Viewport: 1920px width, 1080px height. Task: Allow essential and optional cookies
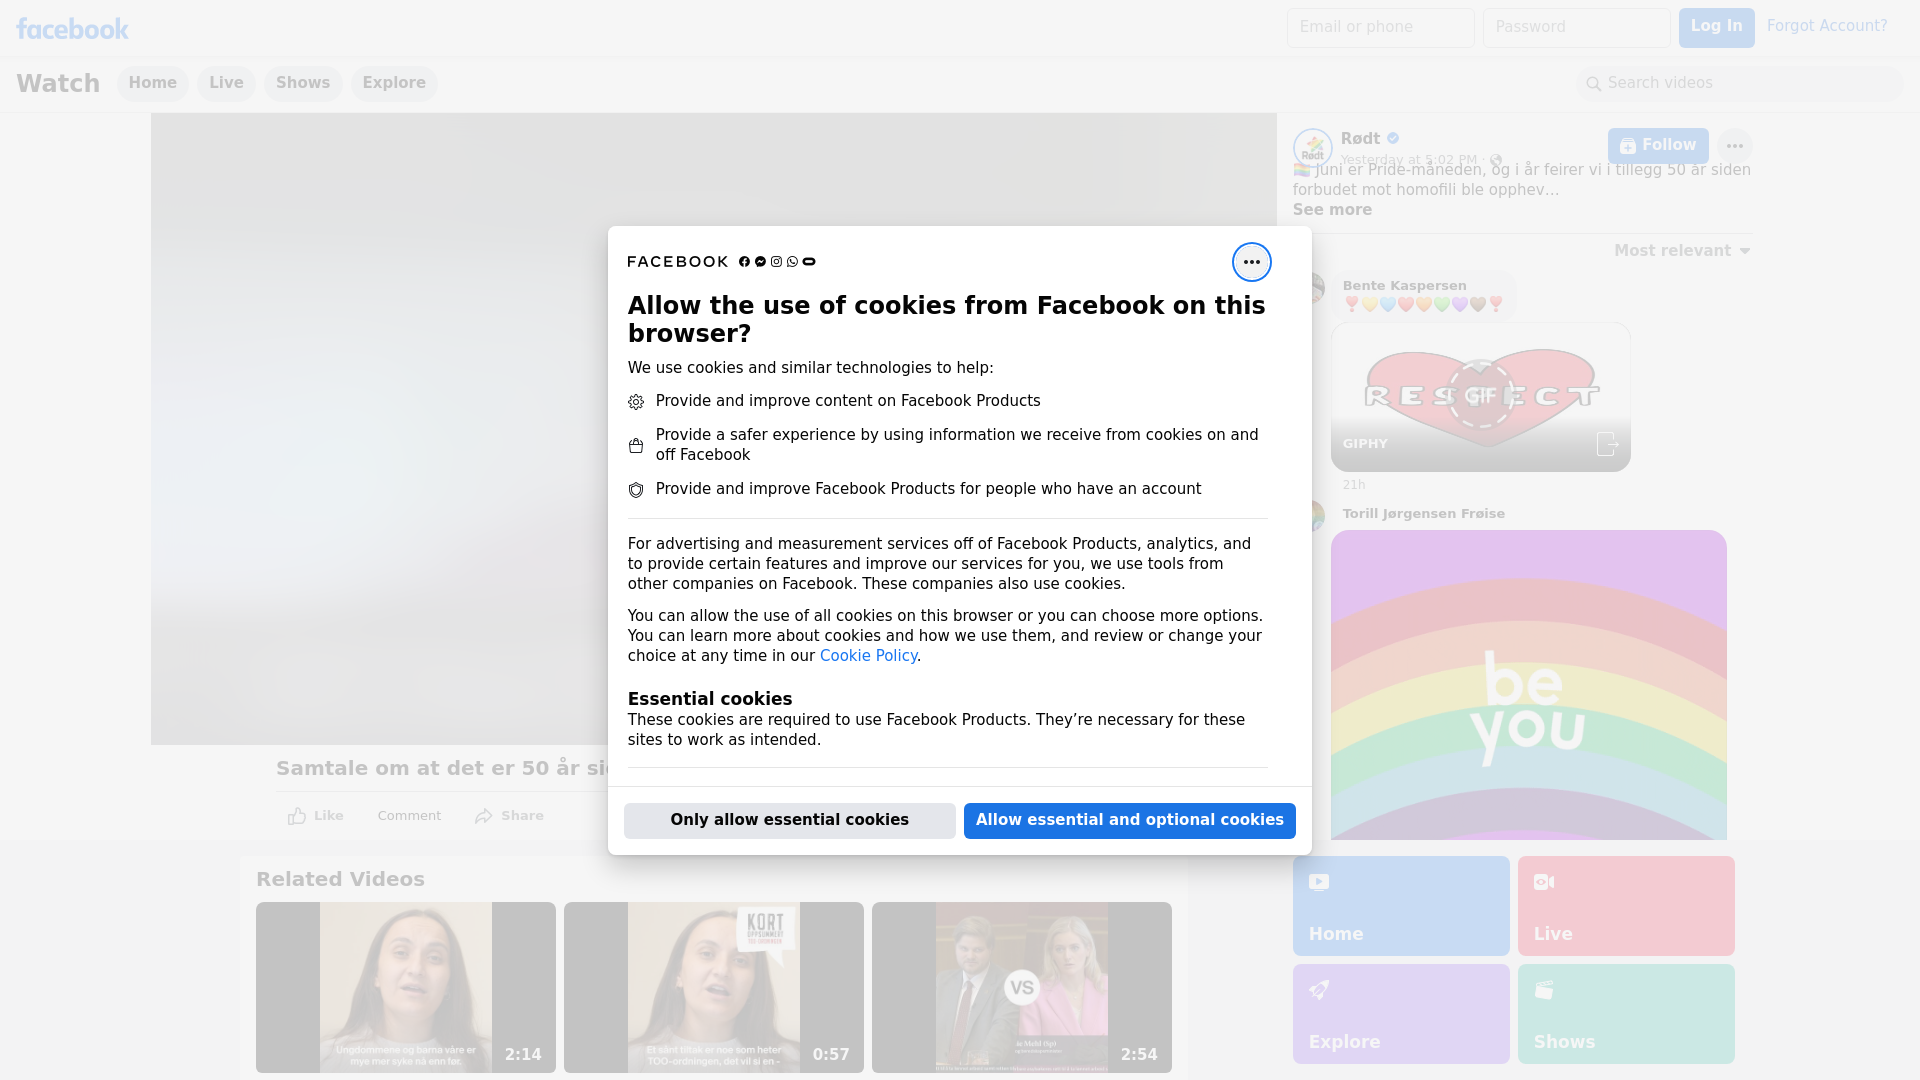click(x=1129, y=820)
